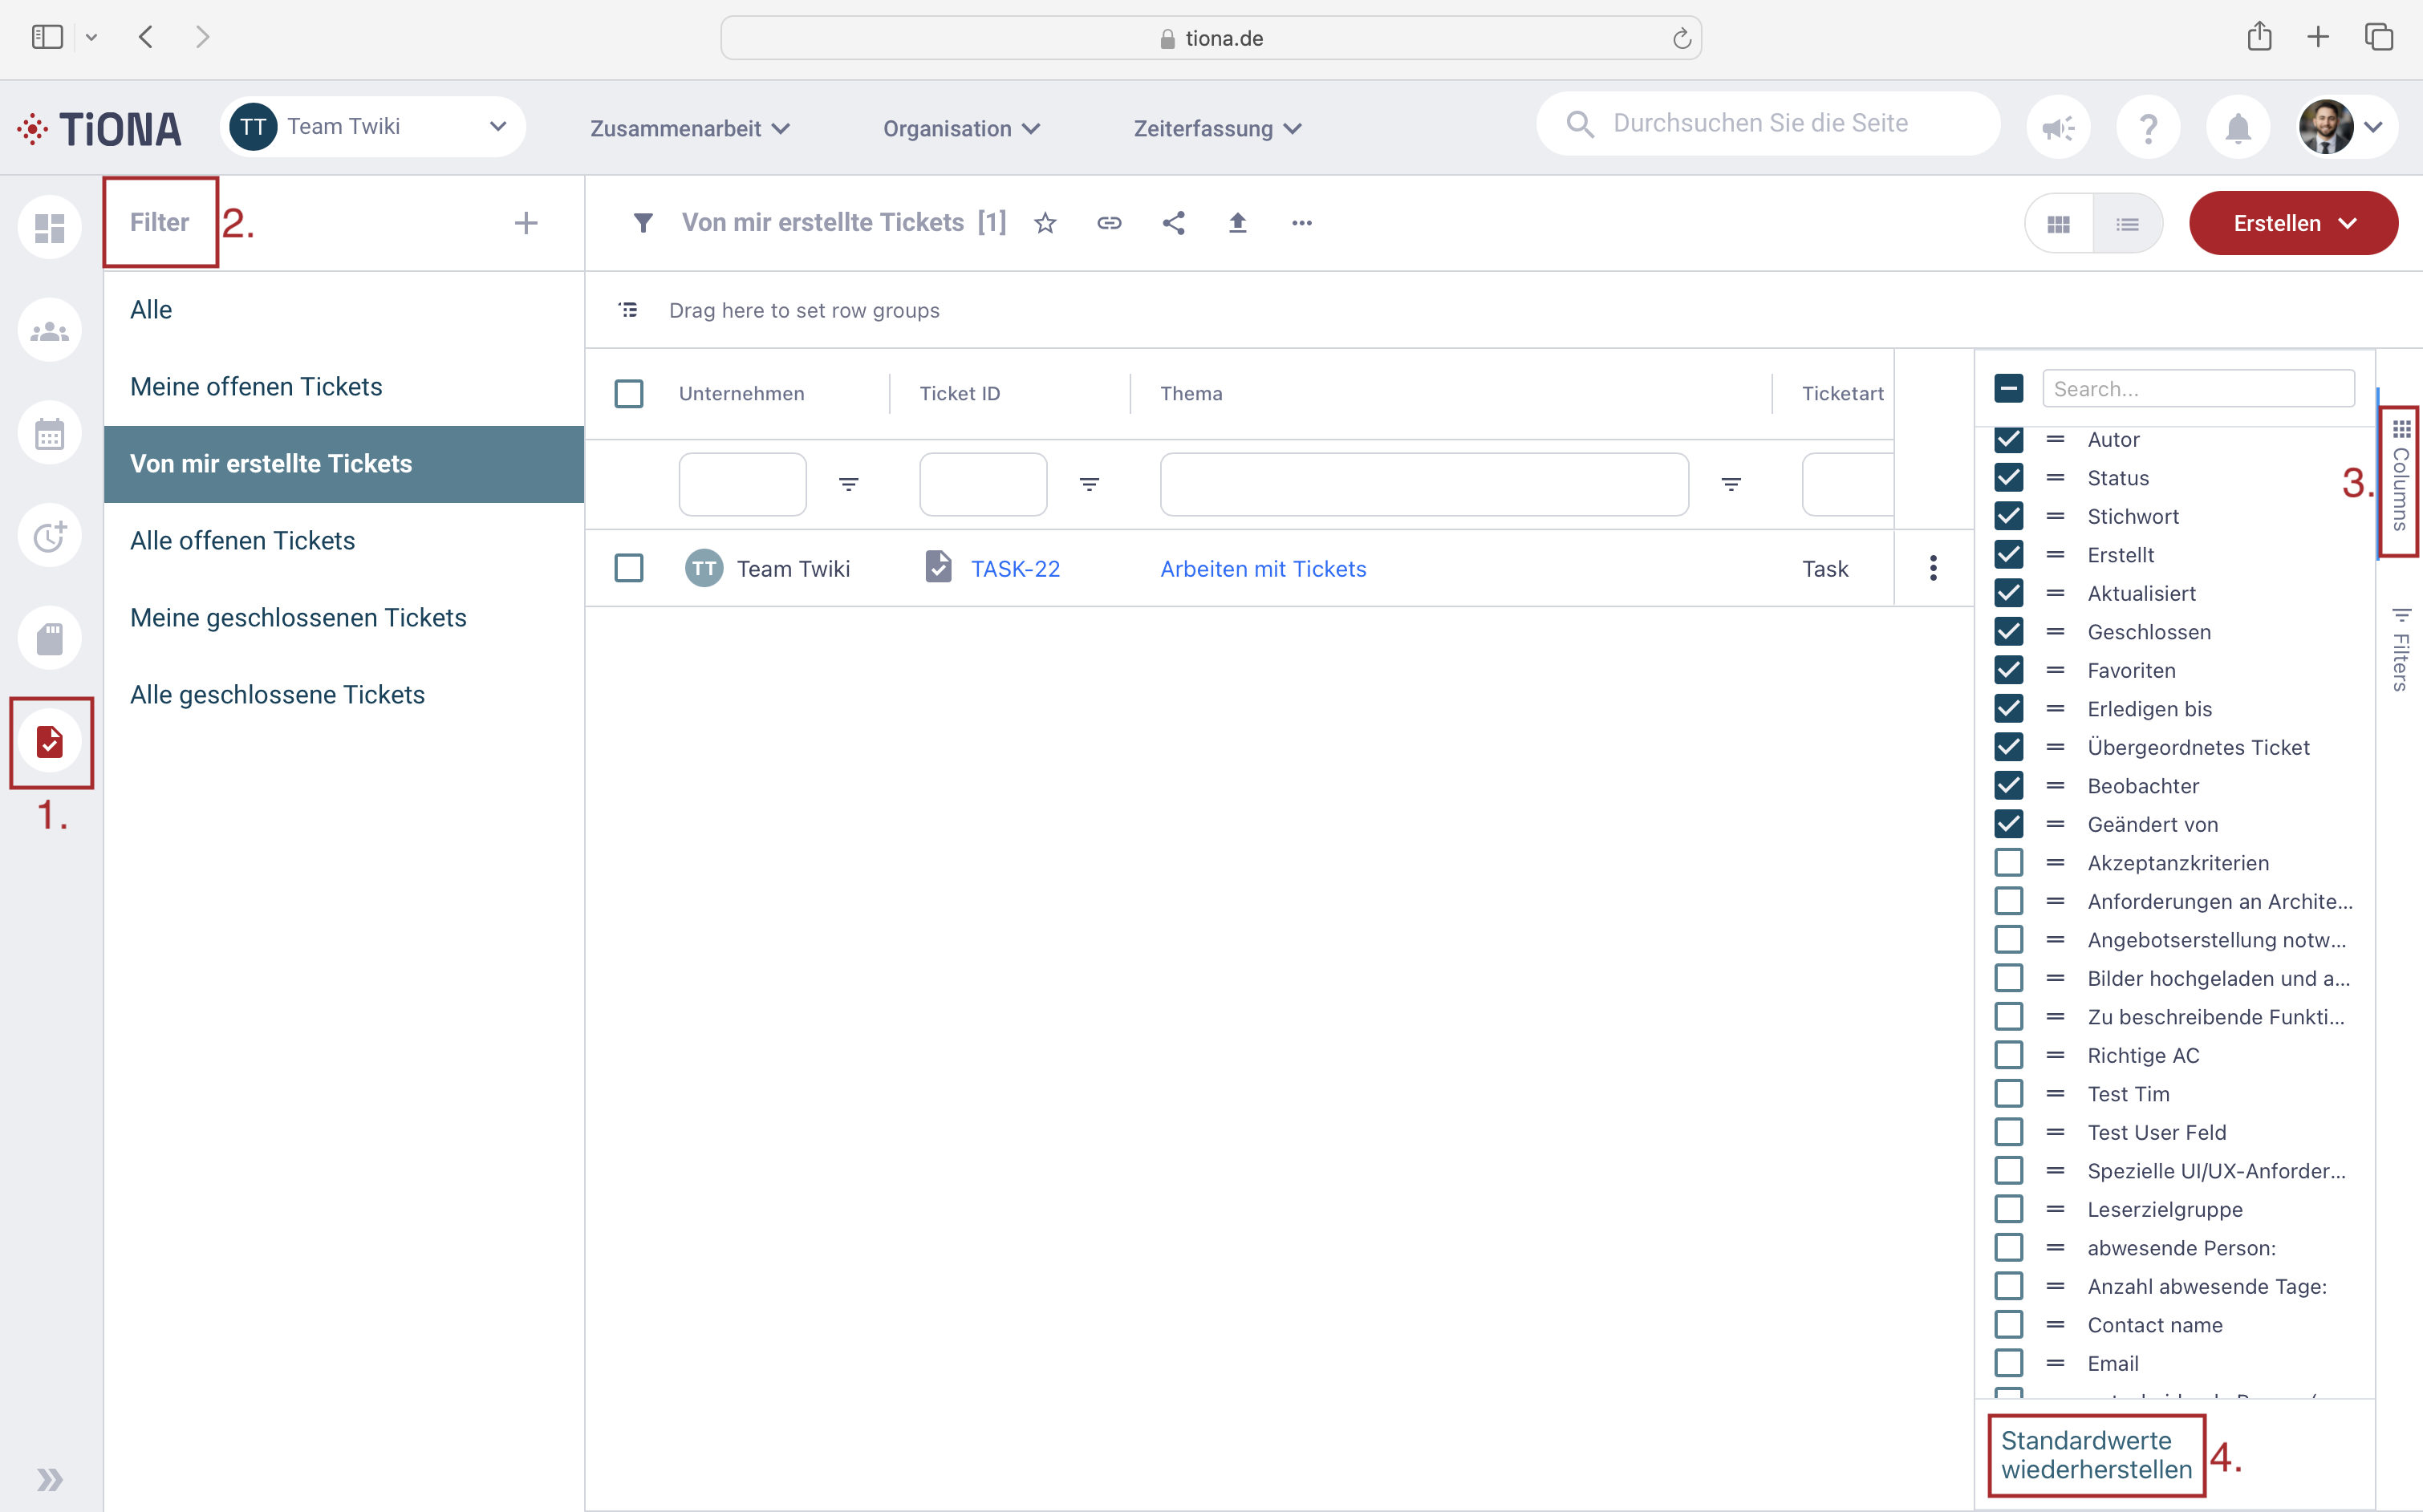Open notifications bell icon

pyautogui.click(x=2238, y=127)
